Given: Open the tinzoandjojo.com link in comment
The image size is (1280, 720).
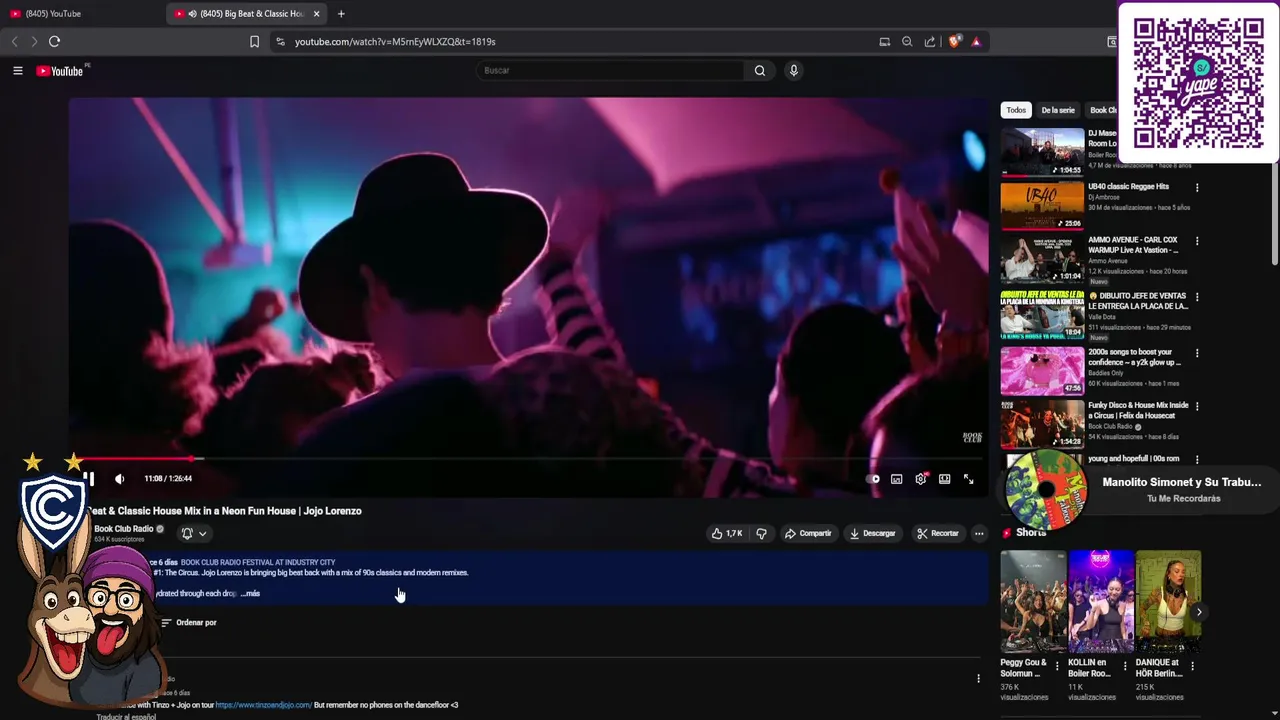Looking at the screenshot, I should tap(264, 705).
